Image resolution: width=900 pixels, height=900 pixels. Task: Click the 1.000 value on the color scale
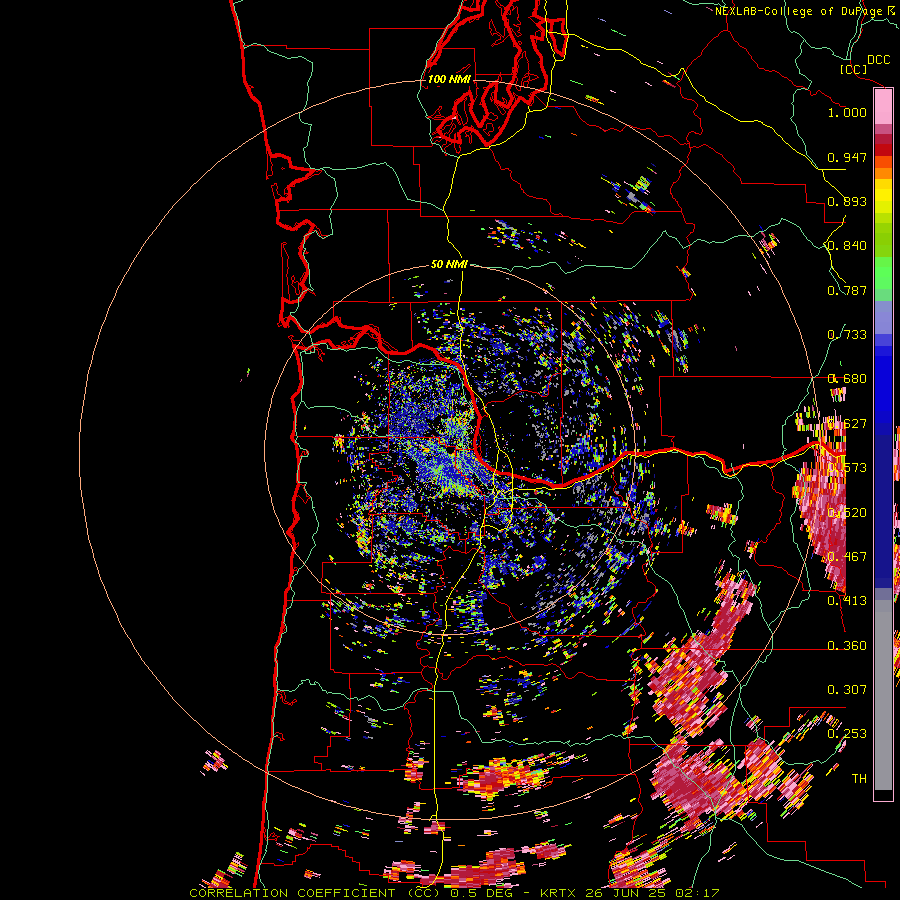tap(847, 112)
